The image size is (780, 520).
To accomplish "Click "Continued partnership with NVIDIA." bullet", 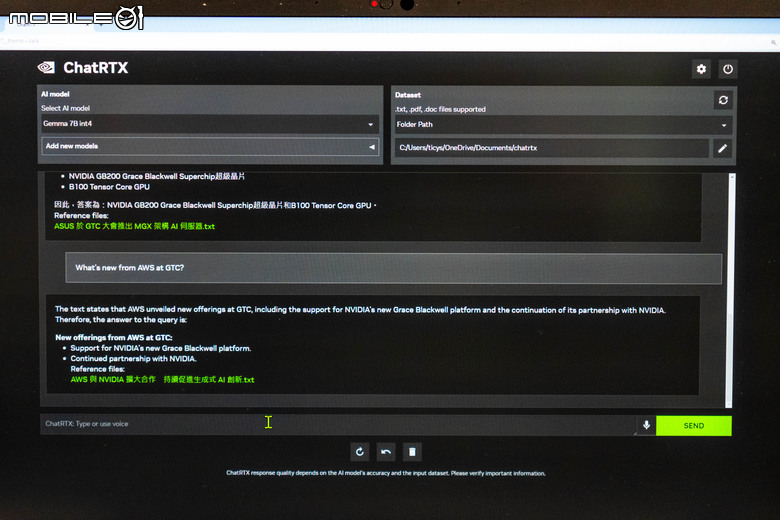I will (133, 359).
